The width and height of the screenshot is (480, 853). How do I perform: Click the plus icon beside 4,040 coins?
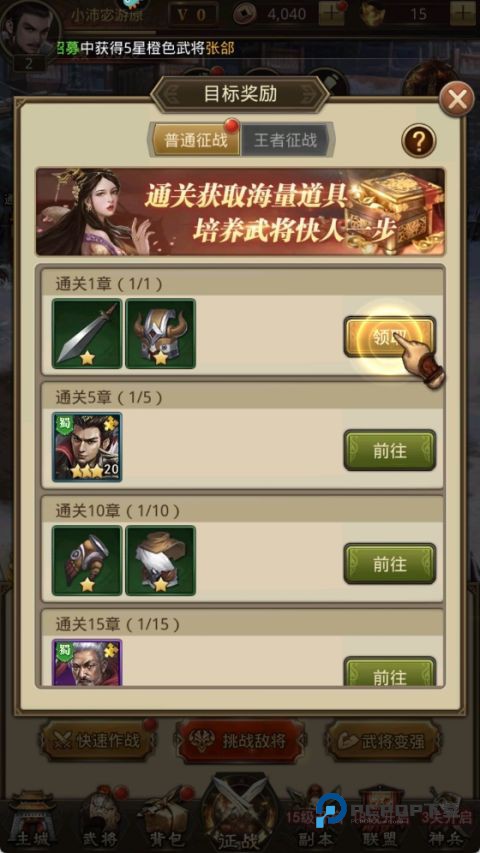click(x=331, y=14)
